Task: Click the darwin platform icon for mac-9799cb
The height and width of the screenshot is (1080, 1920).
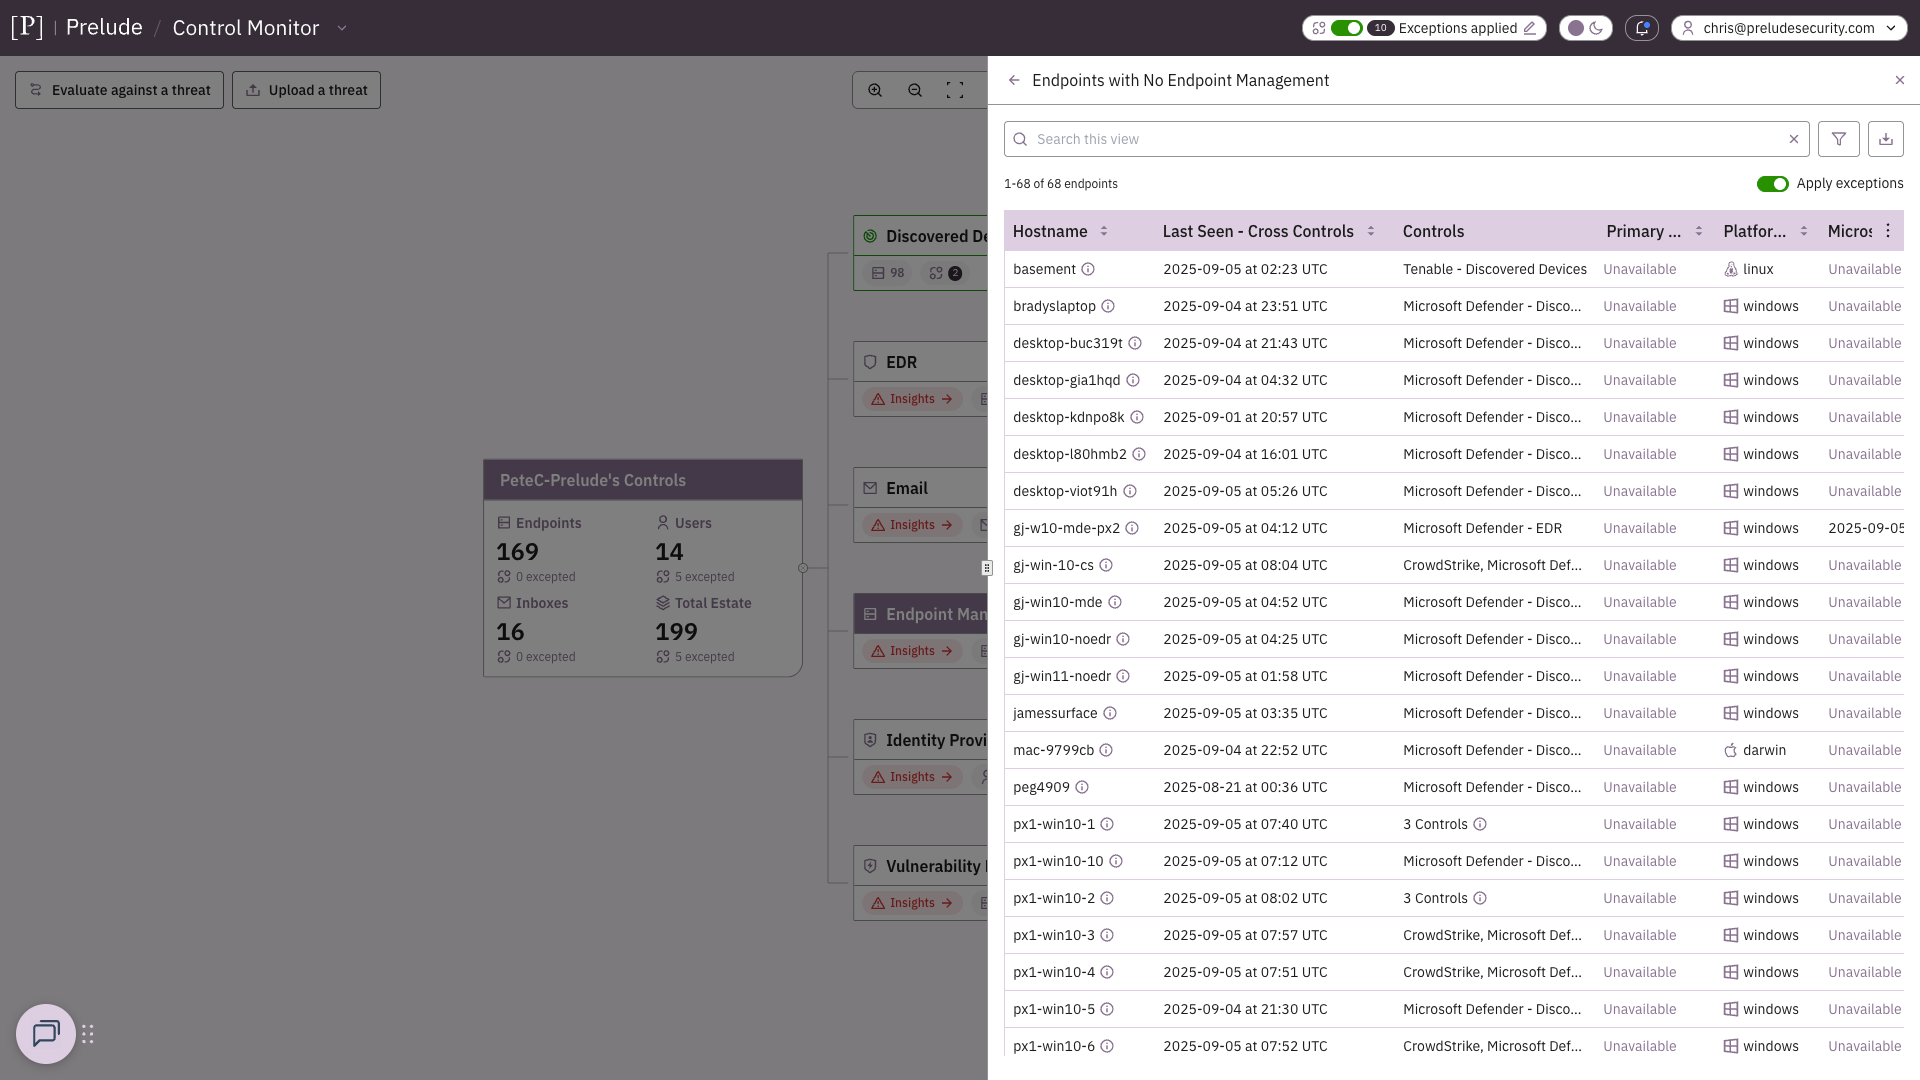Action: [x=1731, y=750]
